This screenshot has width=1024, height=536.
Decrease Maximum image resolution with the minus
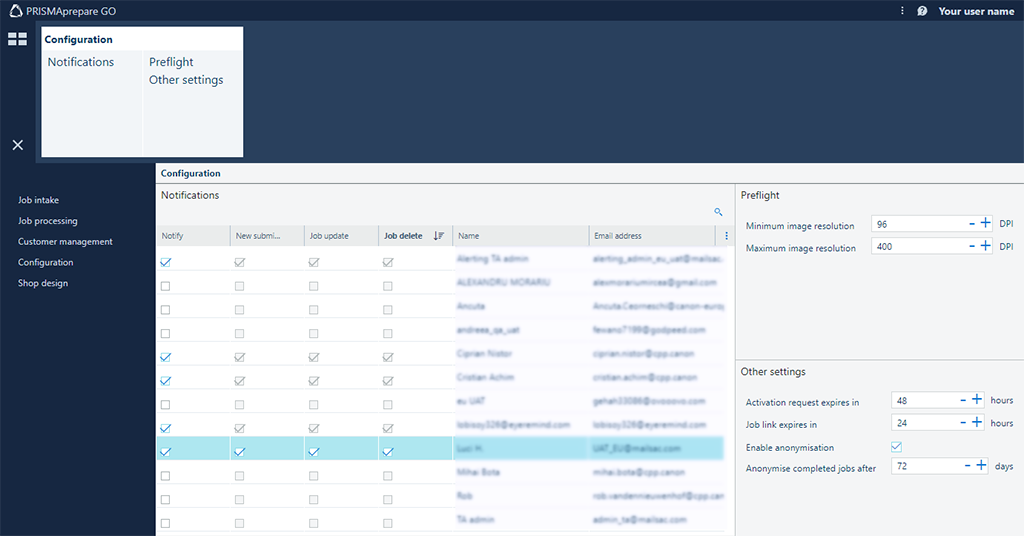click(972, 246)
